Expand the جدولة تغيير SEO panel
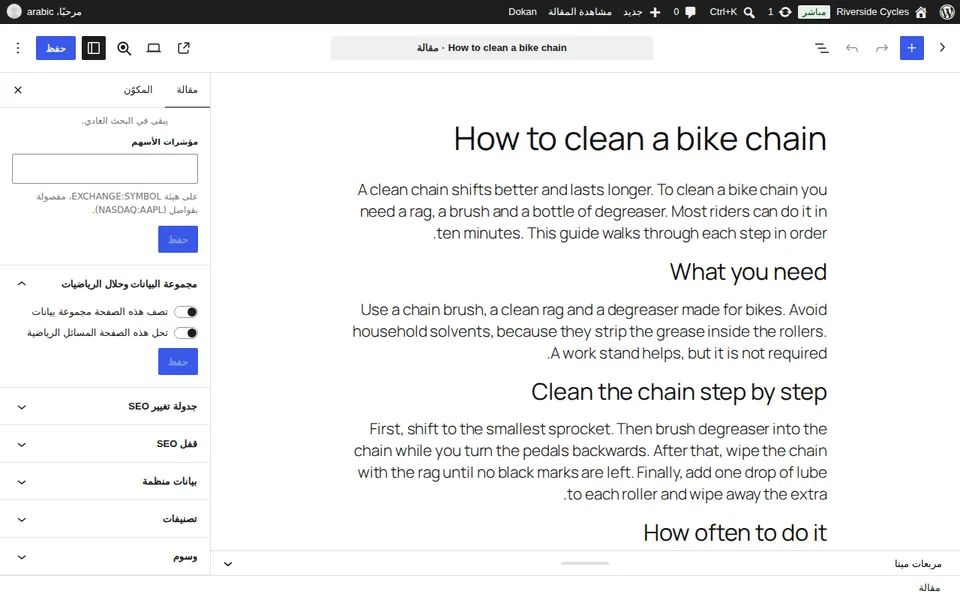This screenshot has height=600, width=960. 105,407
